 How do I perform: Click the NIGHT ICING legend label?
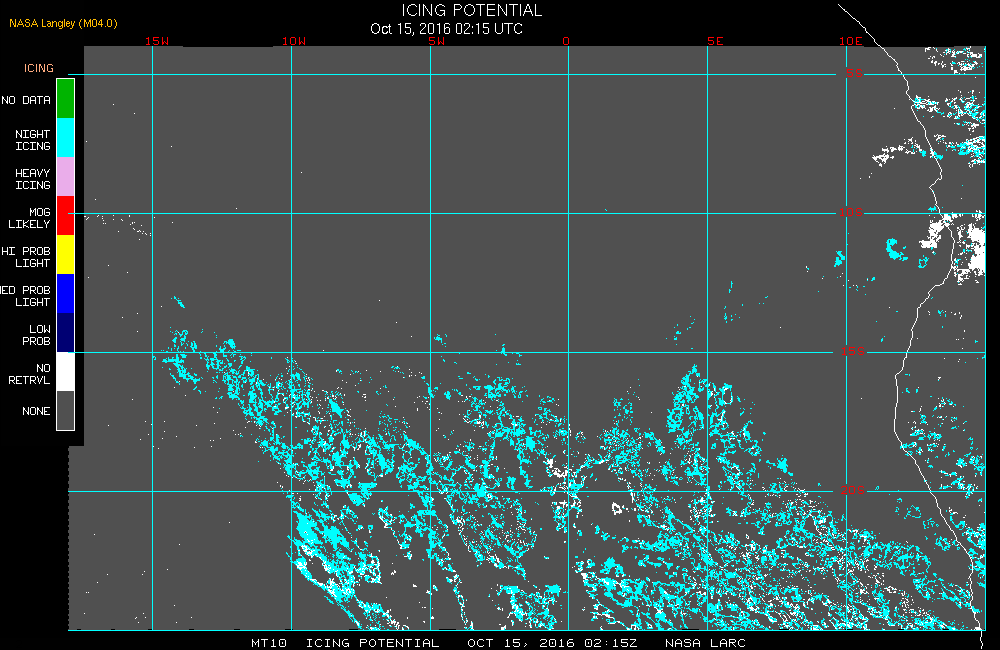(x=33, y=140)
